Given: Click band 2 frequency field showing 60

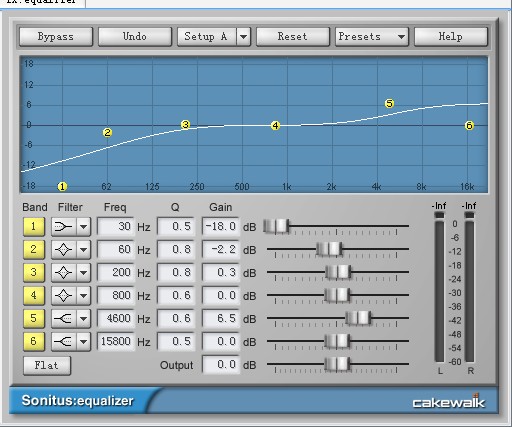Looking at the screenshot, I should click(x=116, y=249).
